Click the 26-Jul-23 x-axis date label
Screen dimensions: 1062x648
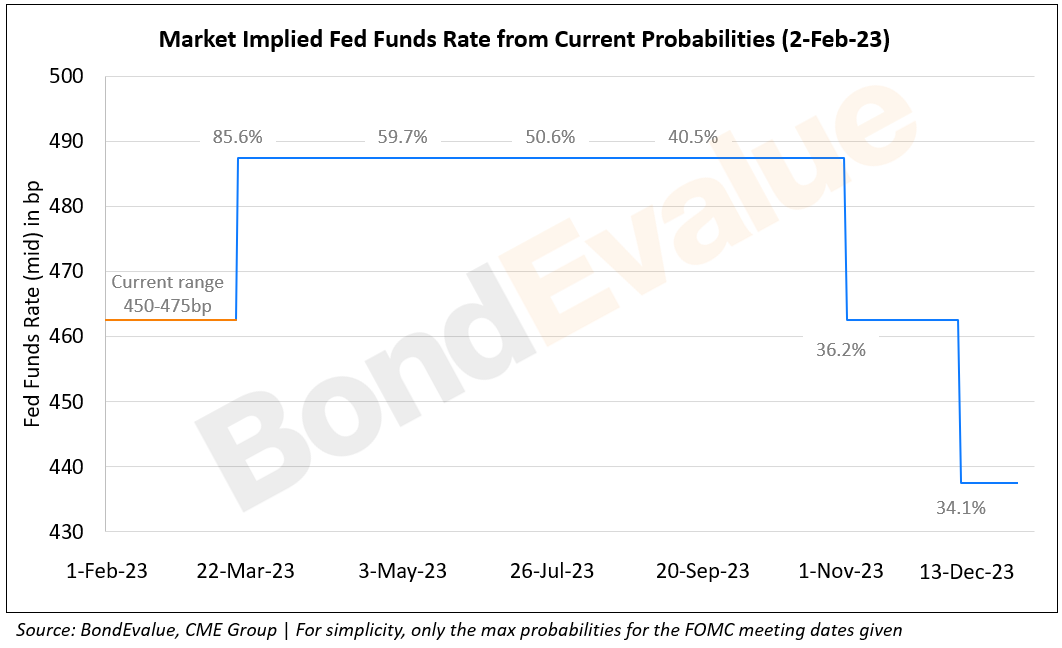point(550,572)
